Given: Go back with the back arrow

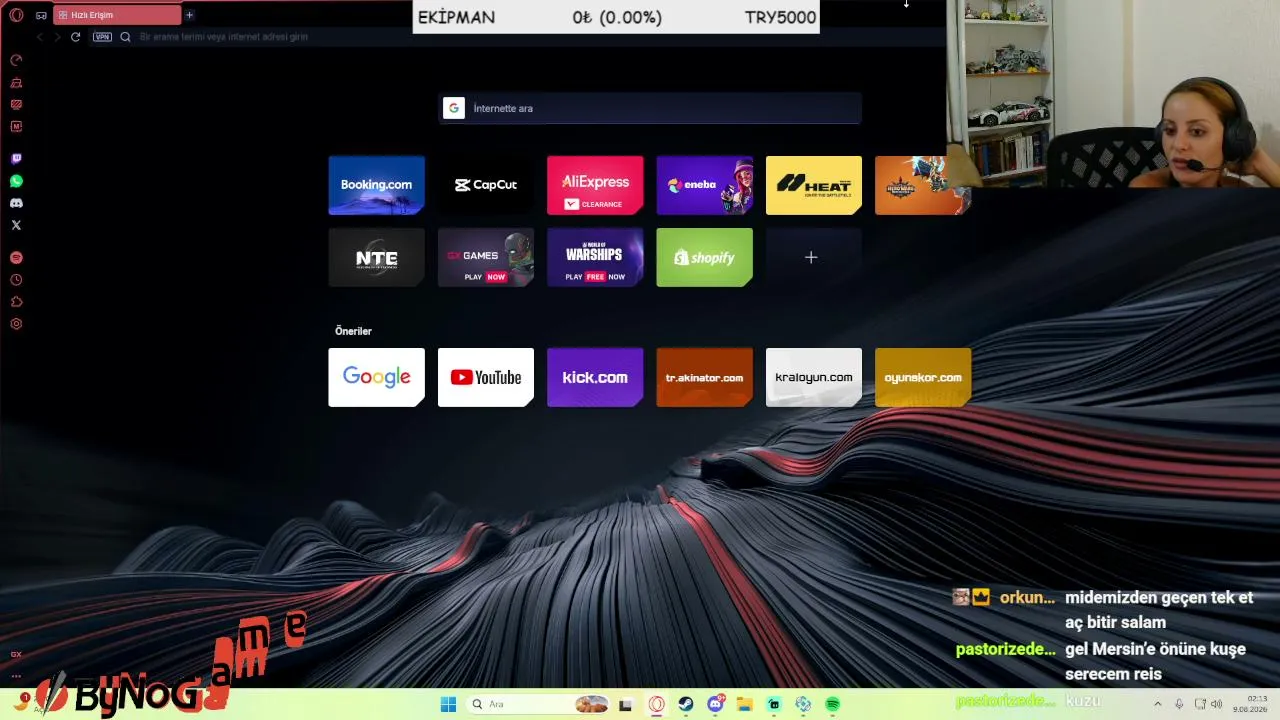Looking at the screenshot, I should pos(40,37).
